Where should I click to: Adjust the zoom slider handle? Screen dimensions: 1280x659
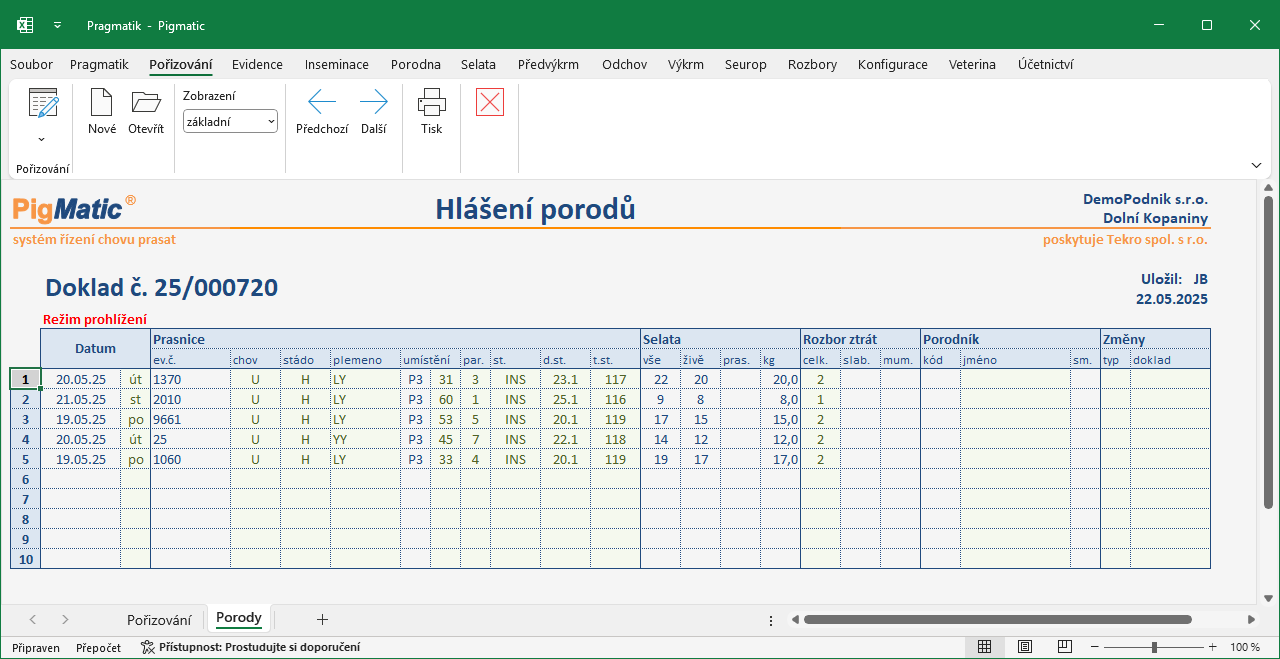tap(1154, 647)
